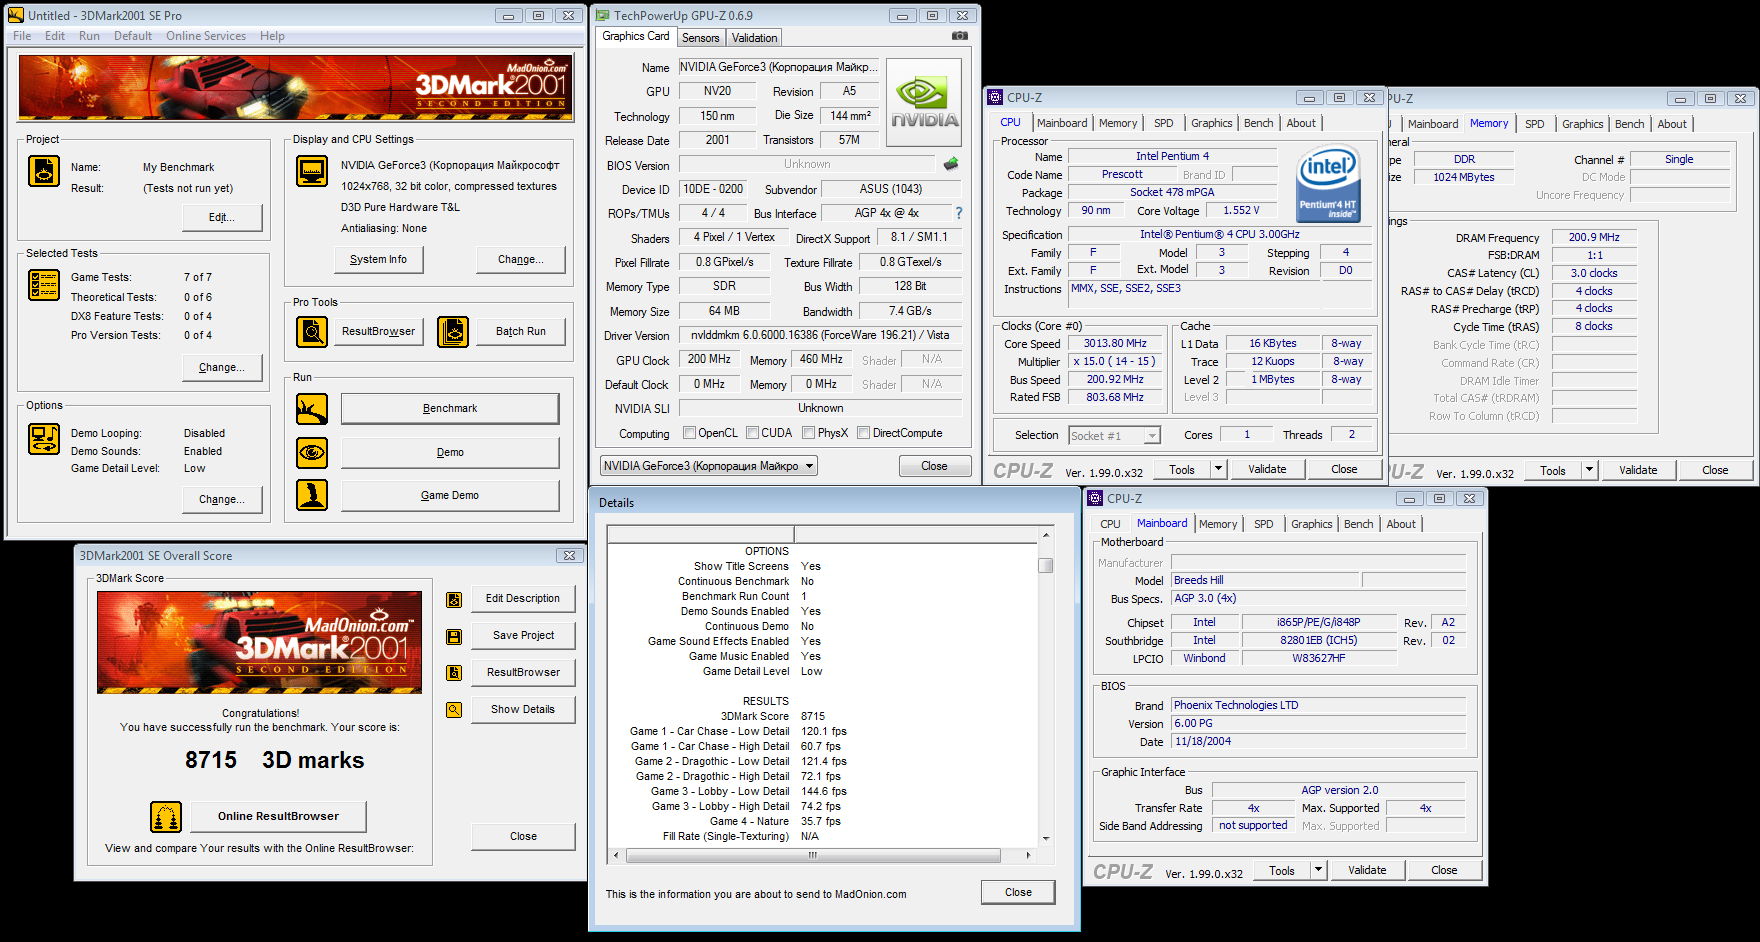Image resolution: width=1760 pixels, height=942 pixels.
Task: Open the SPD tab in CPU-Z CPU window
Action: pyautogui.click(x=1164, y=123)
